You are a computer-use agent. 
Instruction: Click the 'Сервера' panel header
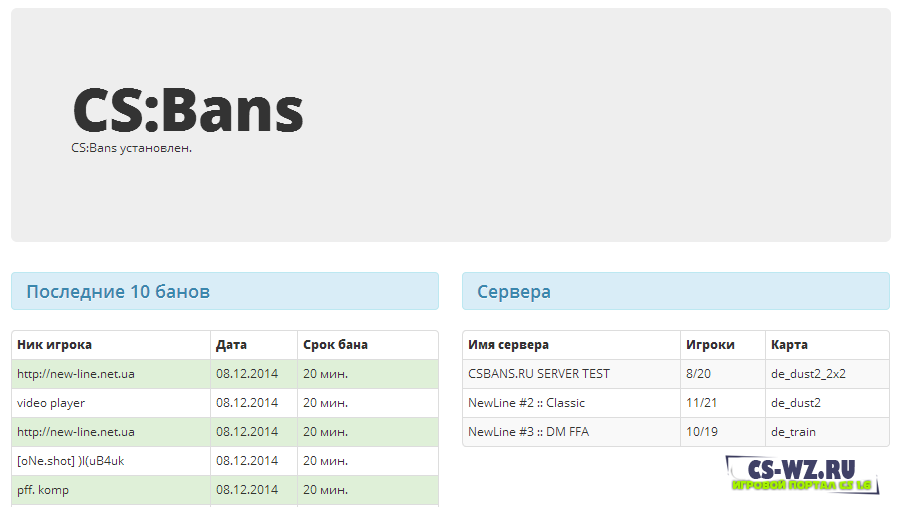(676, 291)
